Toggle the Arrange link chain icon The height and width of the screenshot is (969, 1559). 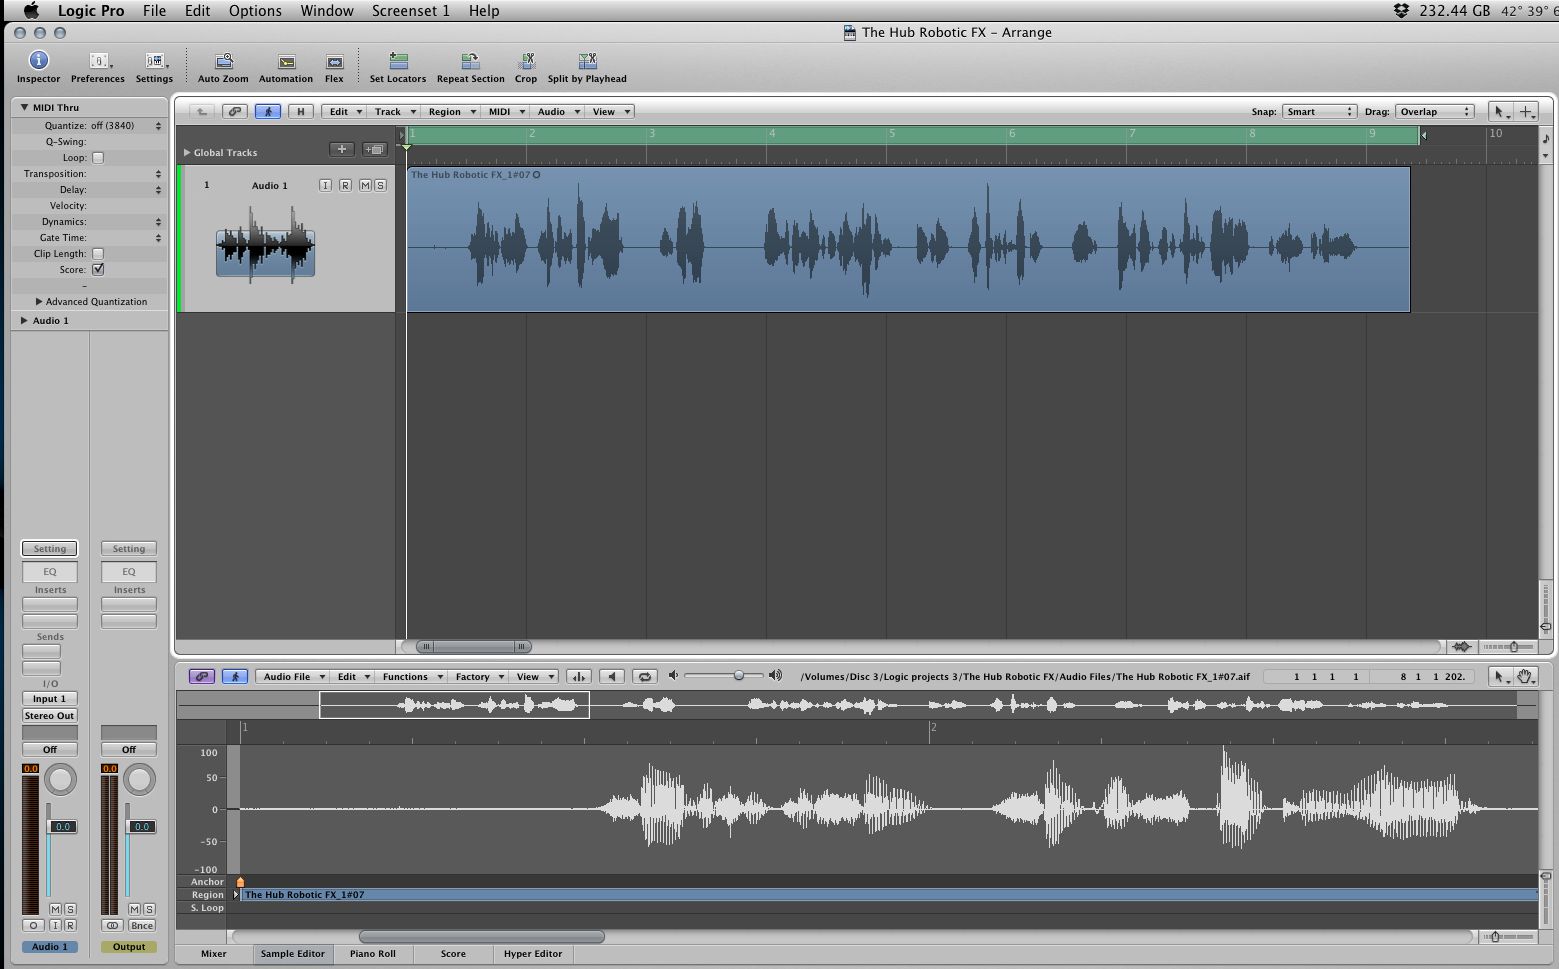click(234, 112)
